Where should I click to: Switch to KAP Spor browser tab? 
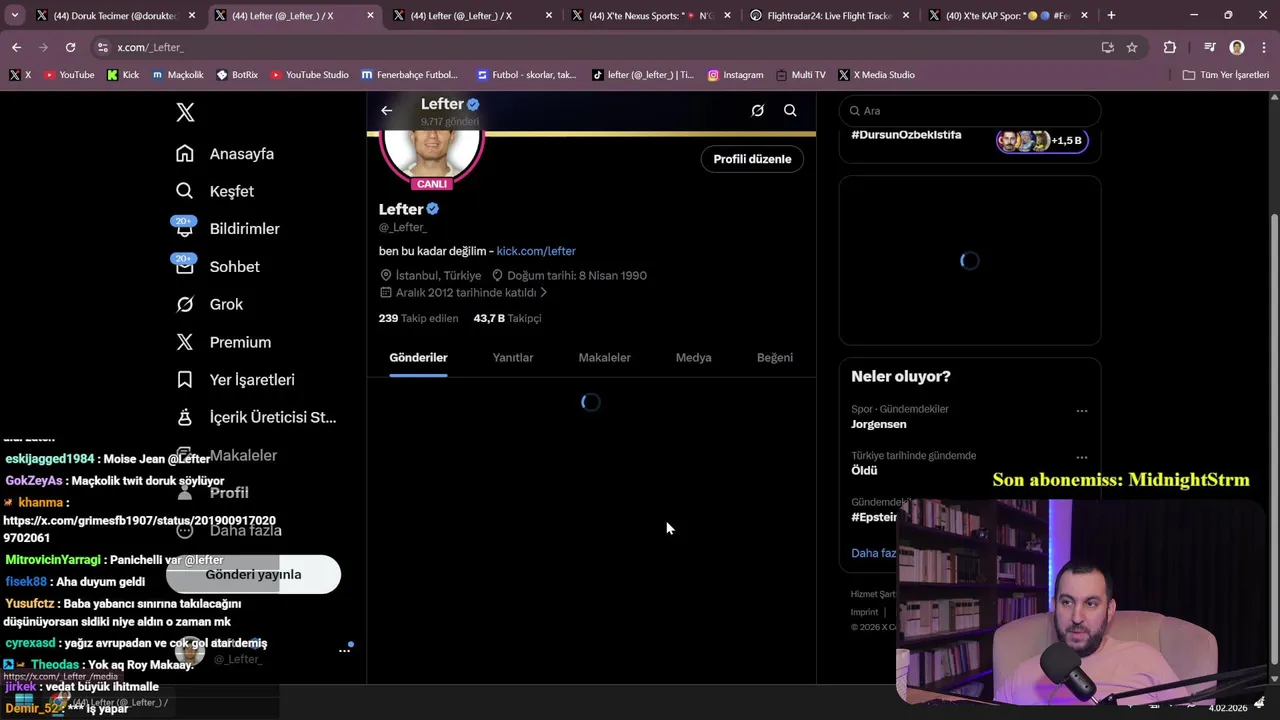(1008, 15)
